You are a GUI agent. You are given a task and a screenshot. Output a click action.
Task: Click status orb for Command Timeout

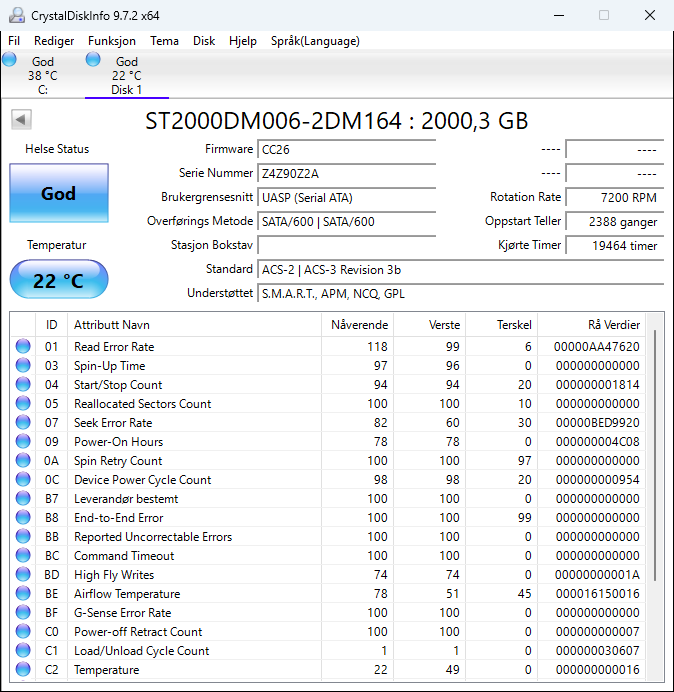(x=23, y=555)
